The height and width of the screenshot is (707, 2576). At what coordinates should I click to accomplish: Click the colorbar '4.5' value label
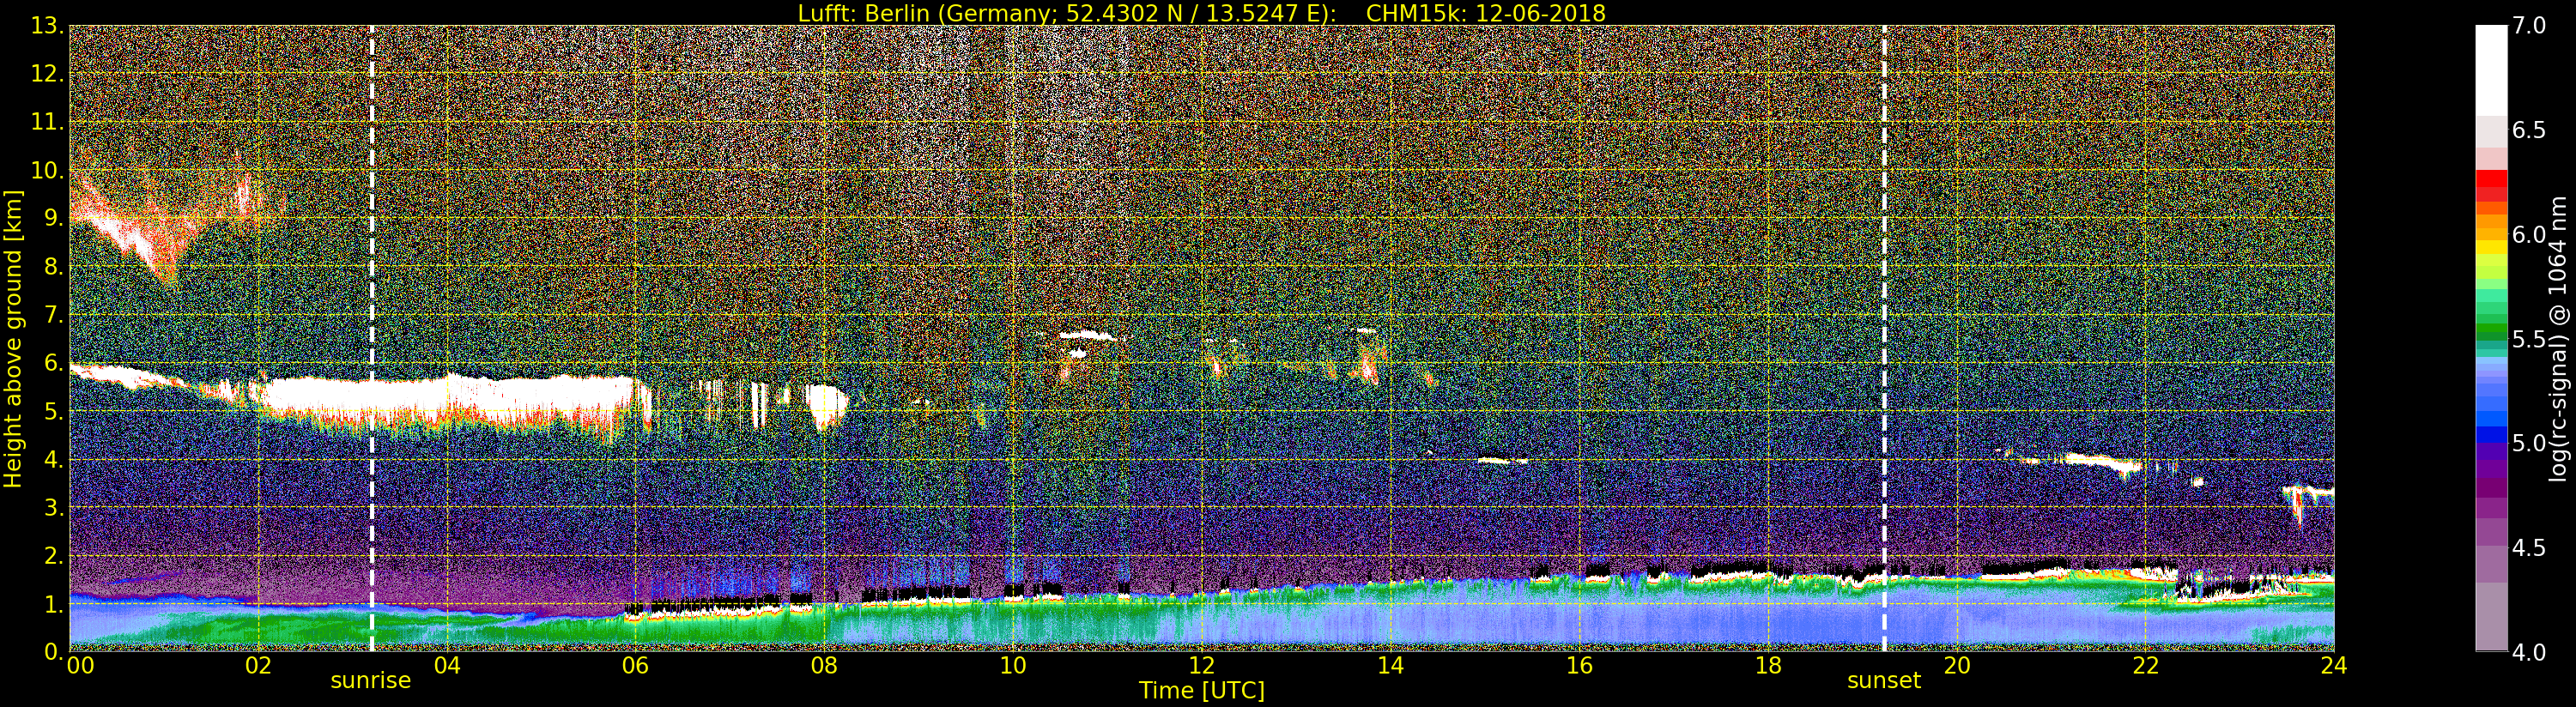(x=2529, y=547)
